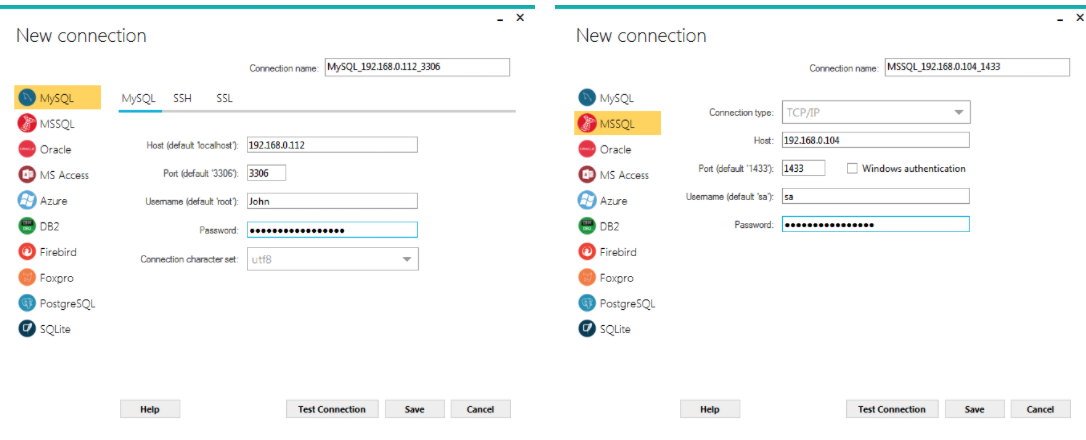Pick the Foxpro icon in the MSSQL connection dialog
Screen dimensions: 1086x440
(587, 278)
